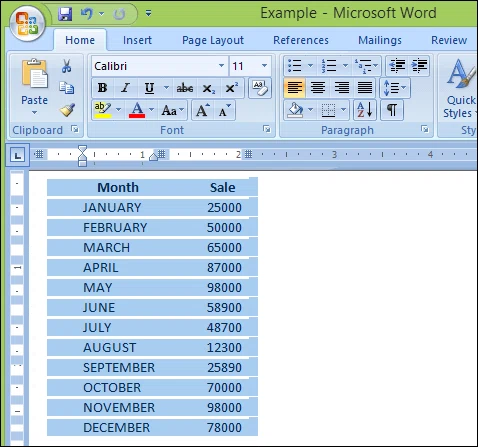The image size is (478, 447).
Task: Toggle Italic formatting
Action: [x=125, y=88]
